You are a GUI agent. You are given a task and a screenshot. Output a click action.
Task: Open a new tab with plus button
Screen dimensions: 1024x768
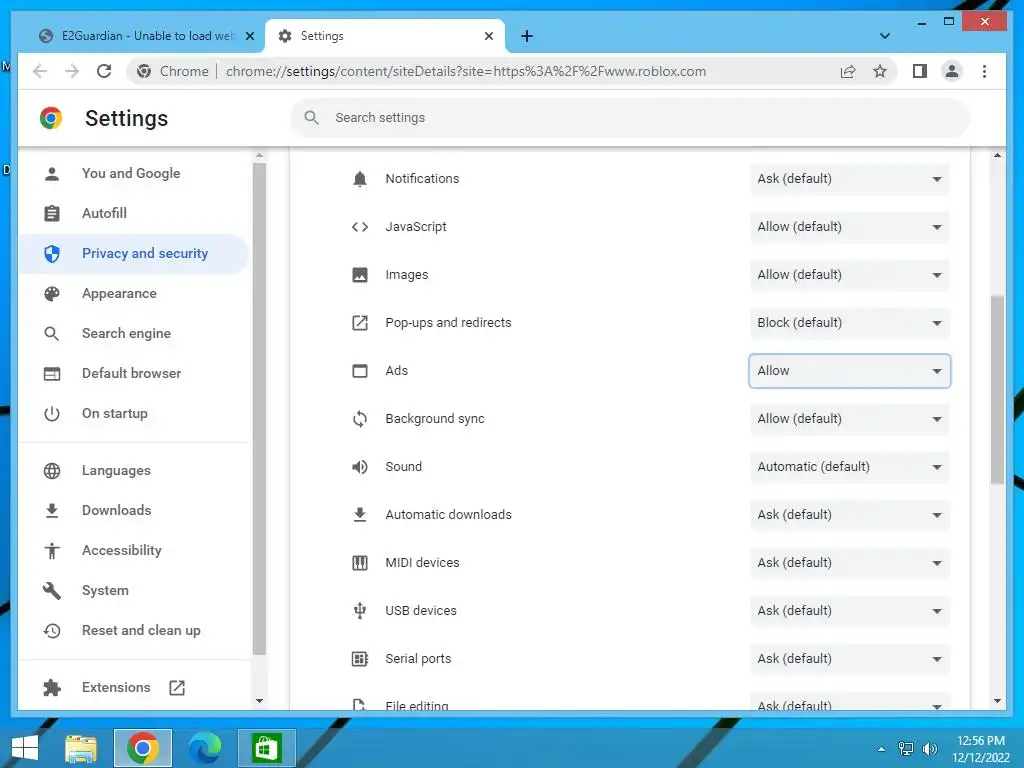(x=527, y=36)
